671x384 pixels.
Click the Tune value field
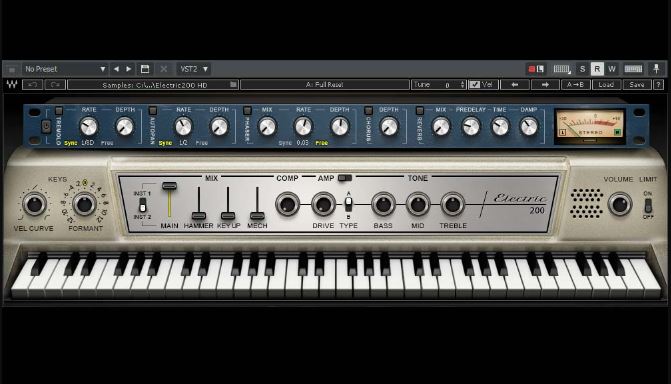click(x=439, y=85)
